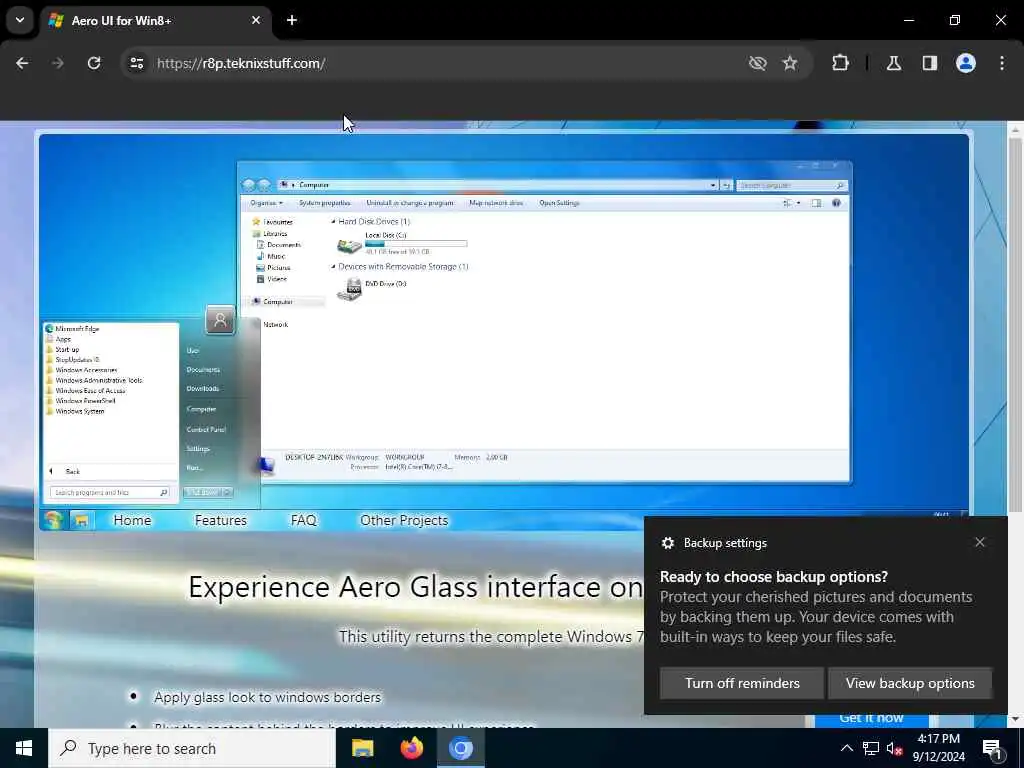Bookmark this page with the star icon
This screenshot has width=1024, height=768.
(790, 63)
